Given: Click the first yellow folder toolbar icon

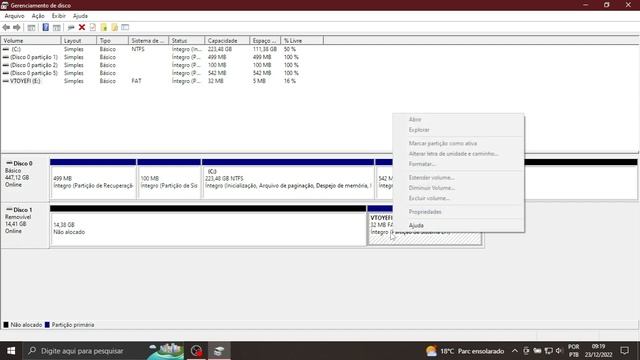Looking at the screenshot, I should tap(104, 27).
